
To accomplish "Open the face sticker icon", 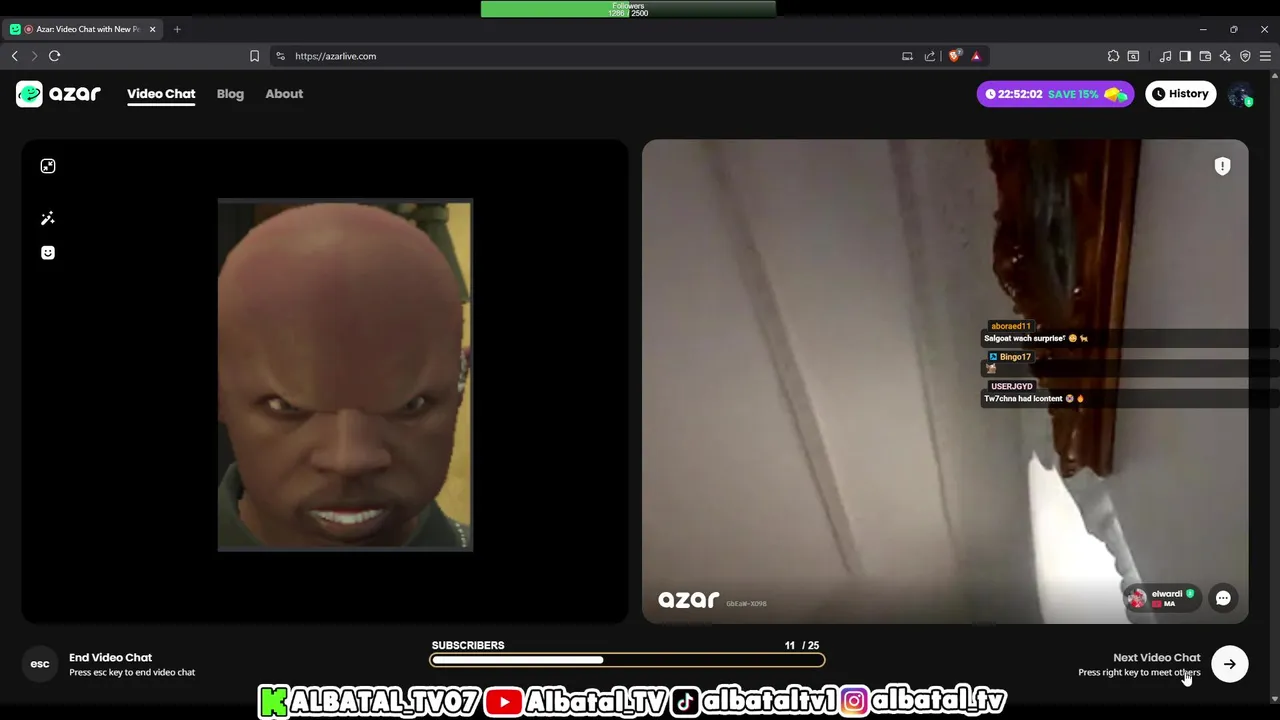I will point(48,253).
